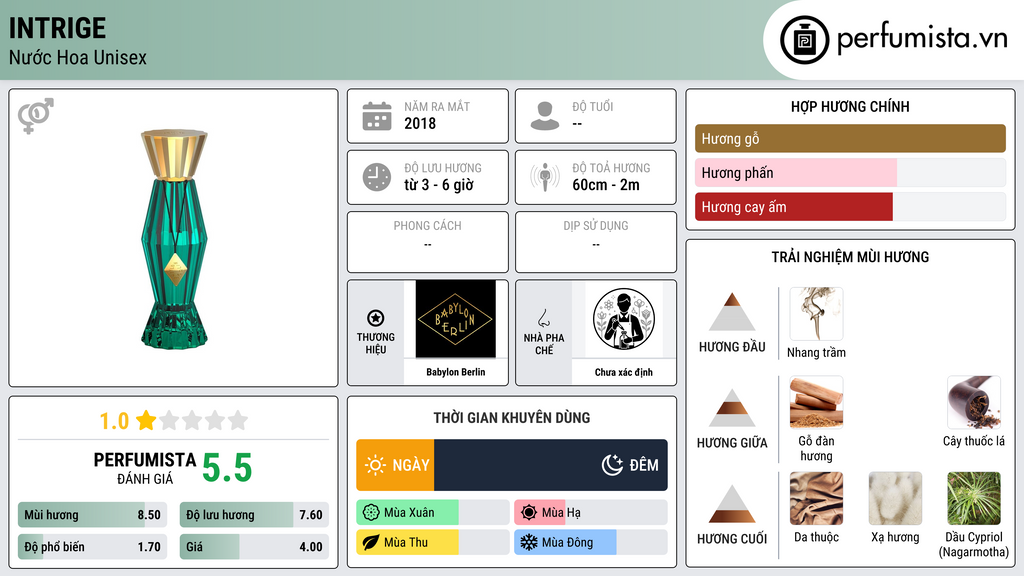Click the clock icon for Độ lưu hương
Screen dimensions: 1024x576
(377, 177)
